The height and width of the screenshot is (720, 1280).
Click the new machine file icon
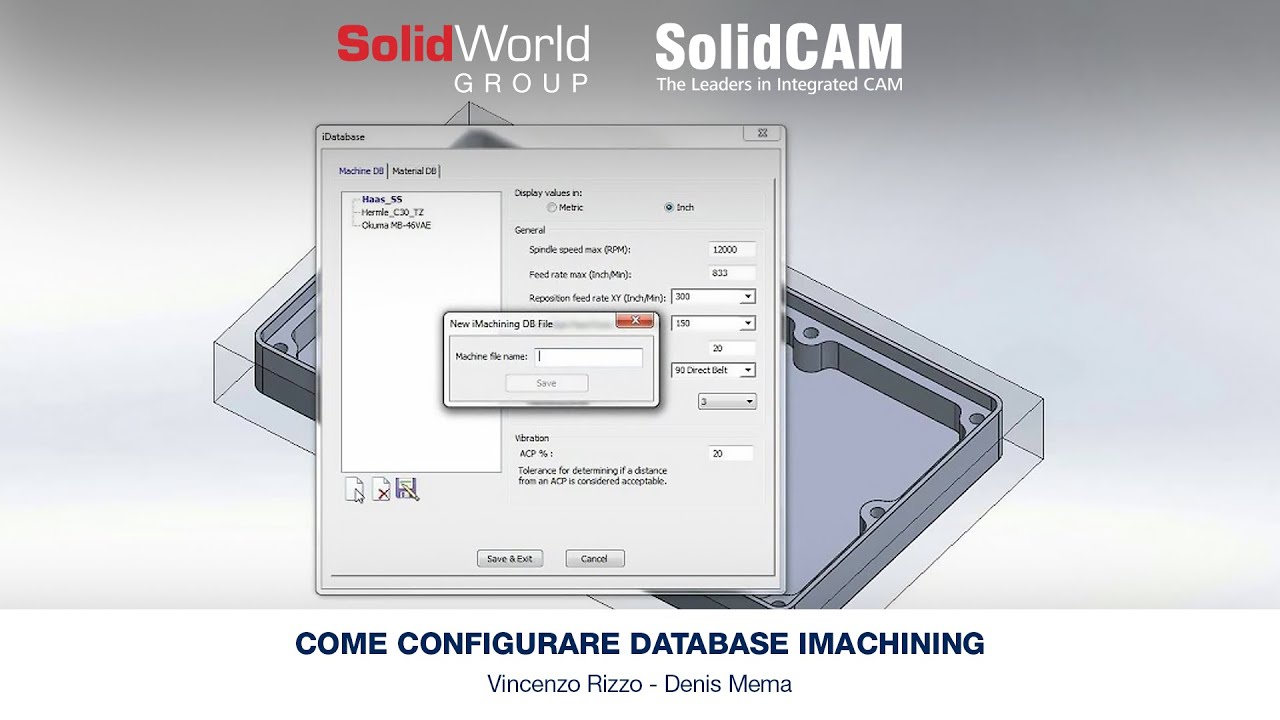tap(355, 489)
